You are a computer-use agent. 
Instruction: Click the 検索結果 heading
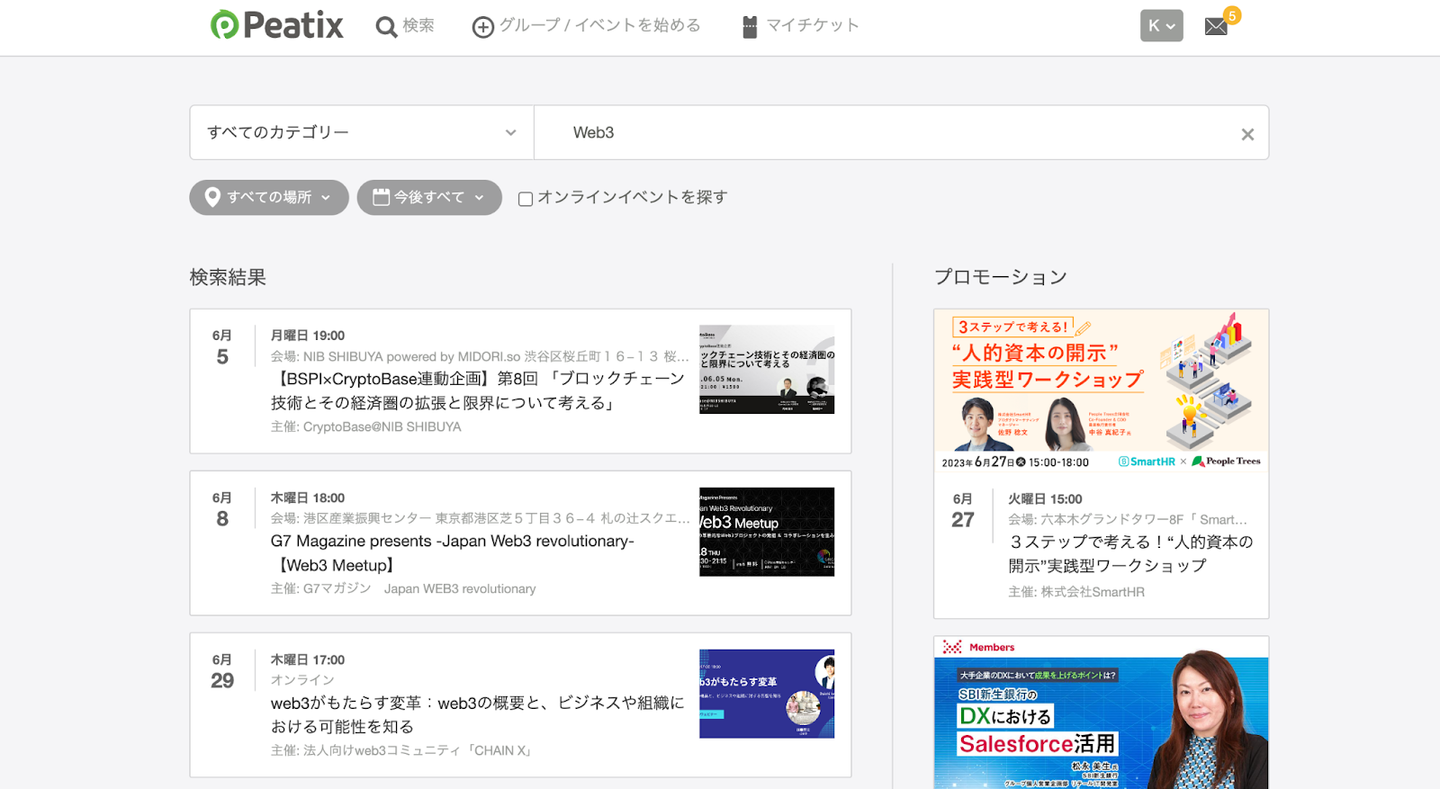click(228, 277)
